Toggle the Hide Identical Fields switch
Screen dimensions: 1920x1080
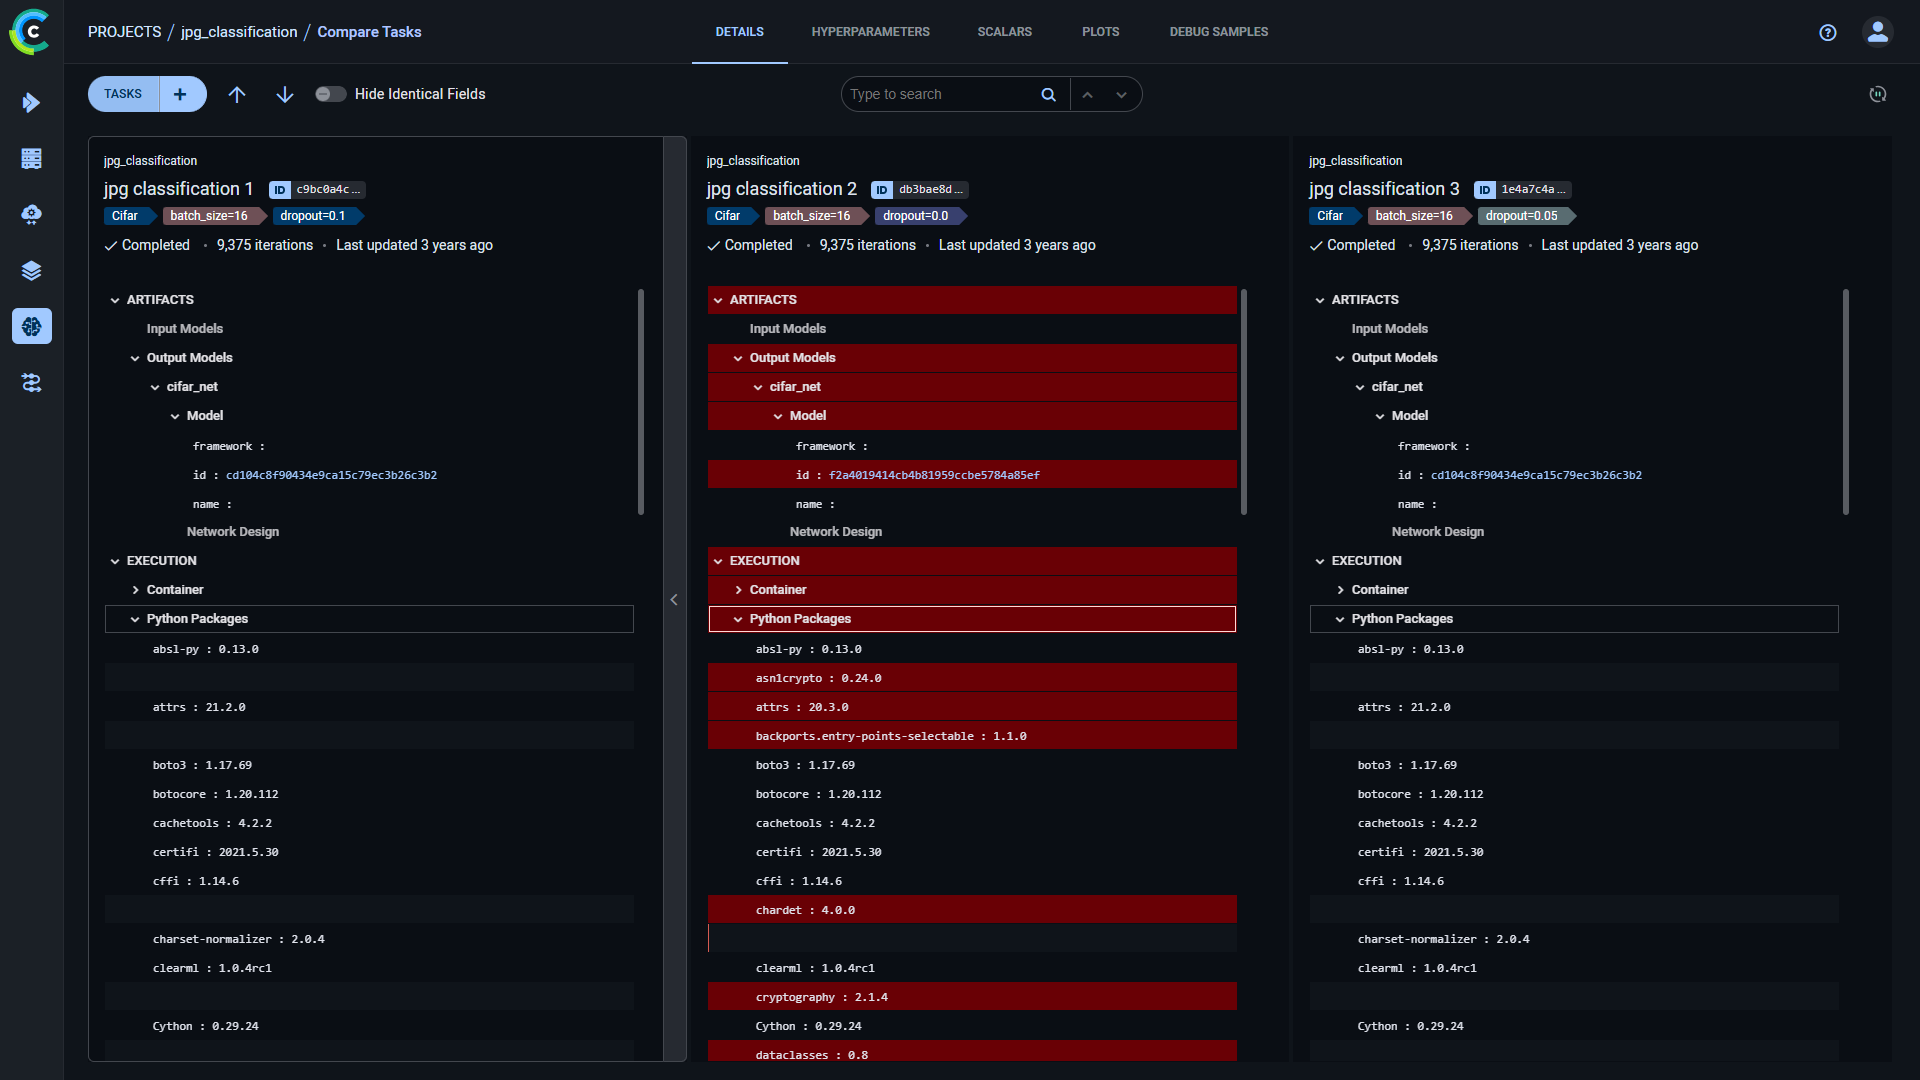[330, 94]
